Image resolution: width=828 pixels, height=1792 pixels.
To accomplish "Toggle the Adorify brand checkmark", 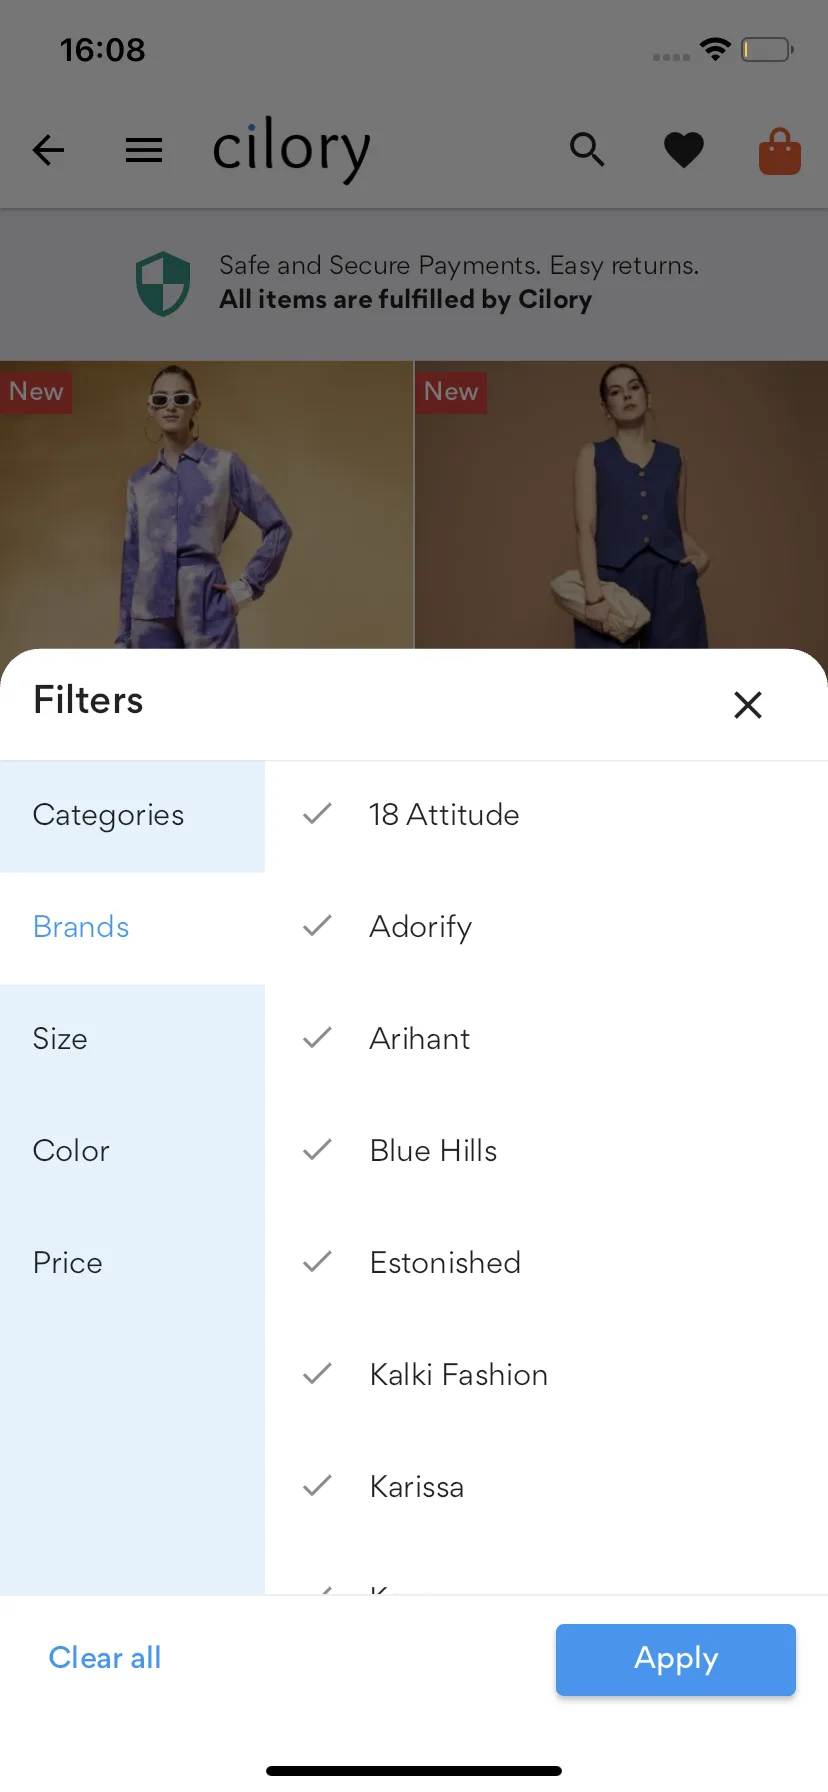I will (x=317, y=927).
